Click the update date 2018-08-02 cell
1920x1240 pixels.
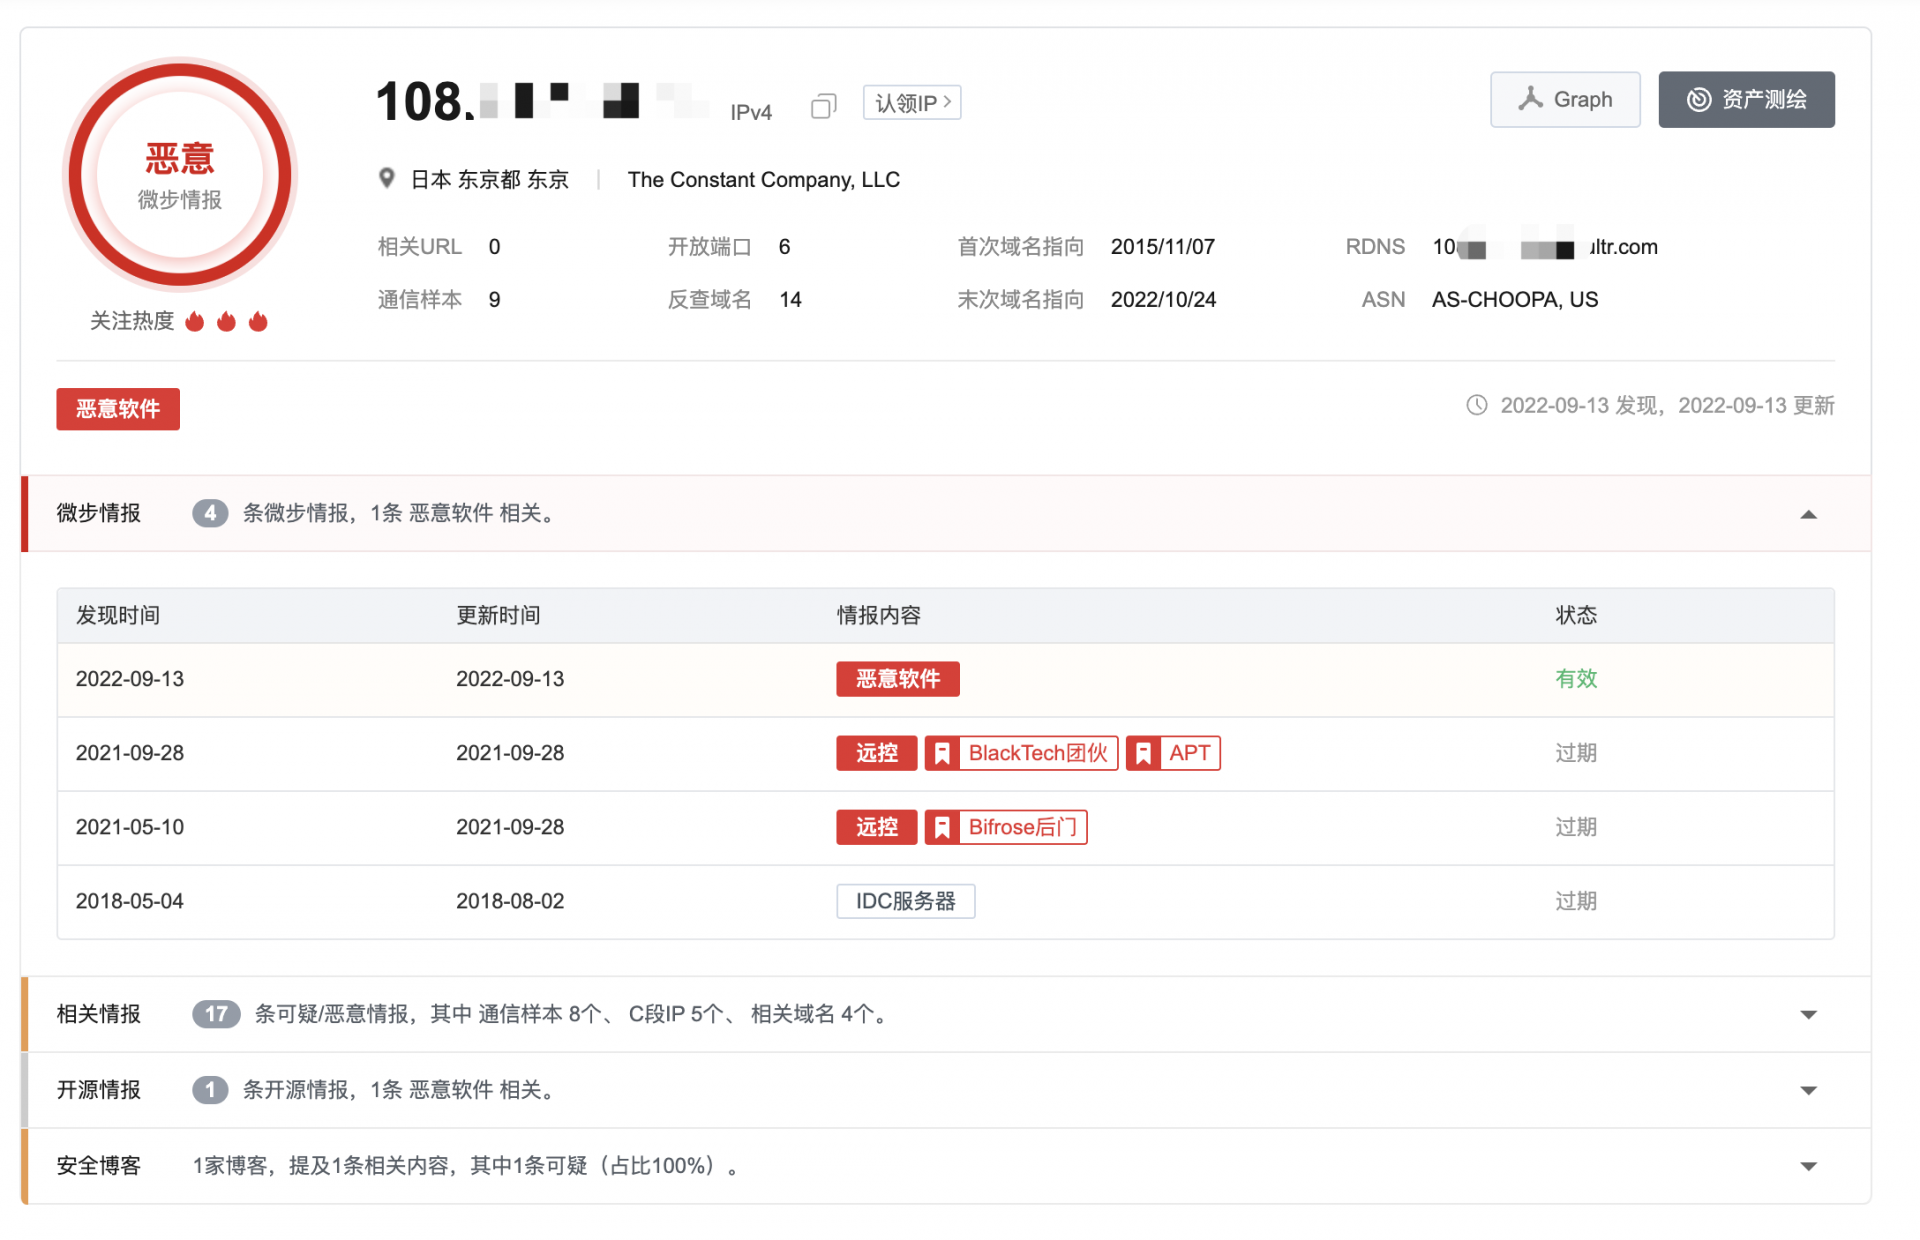pos(510,901)
